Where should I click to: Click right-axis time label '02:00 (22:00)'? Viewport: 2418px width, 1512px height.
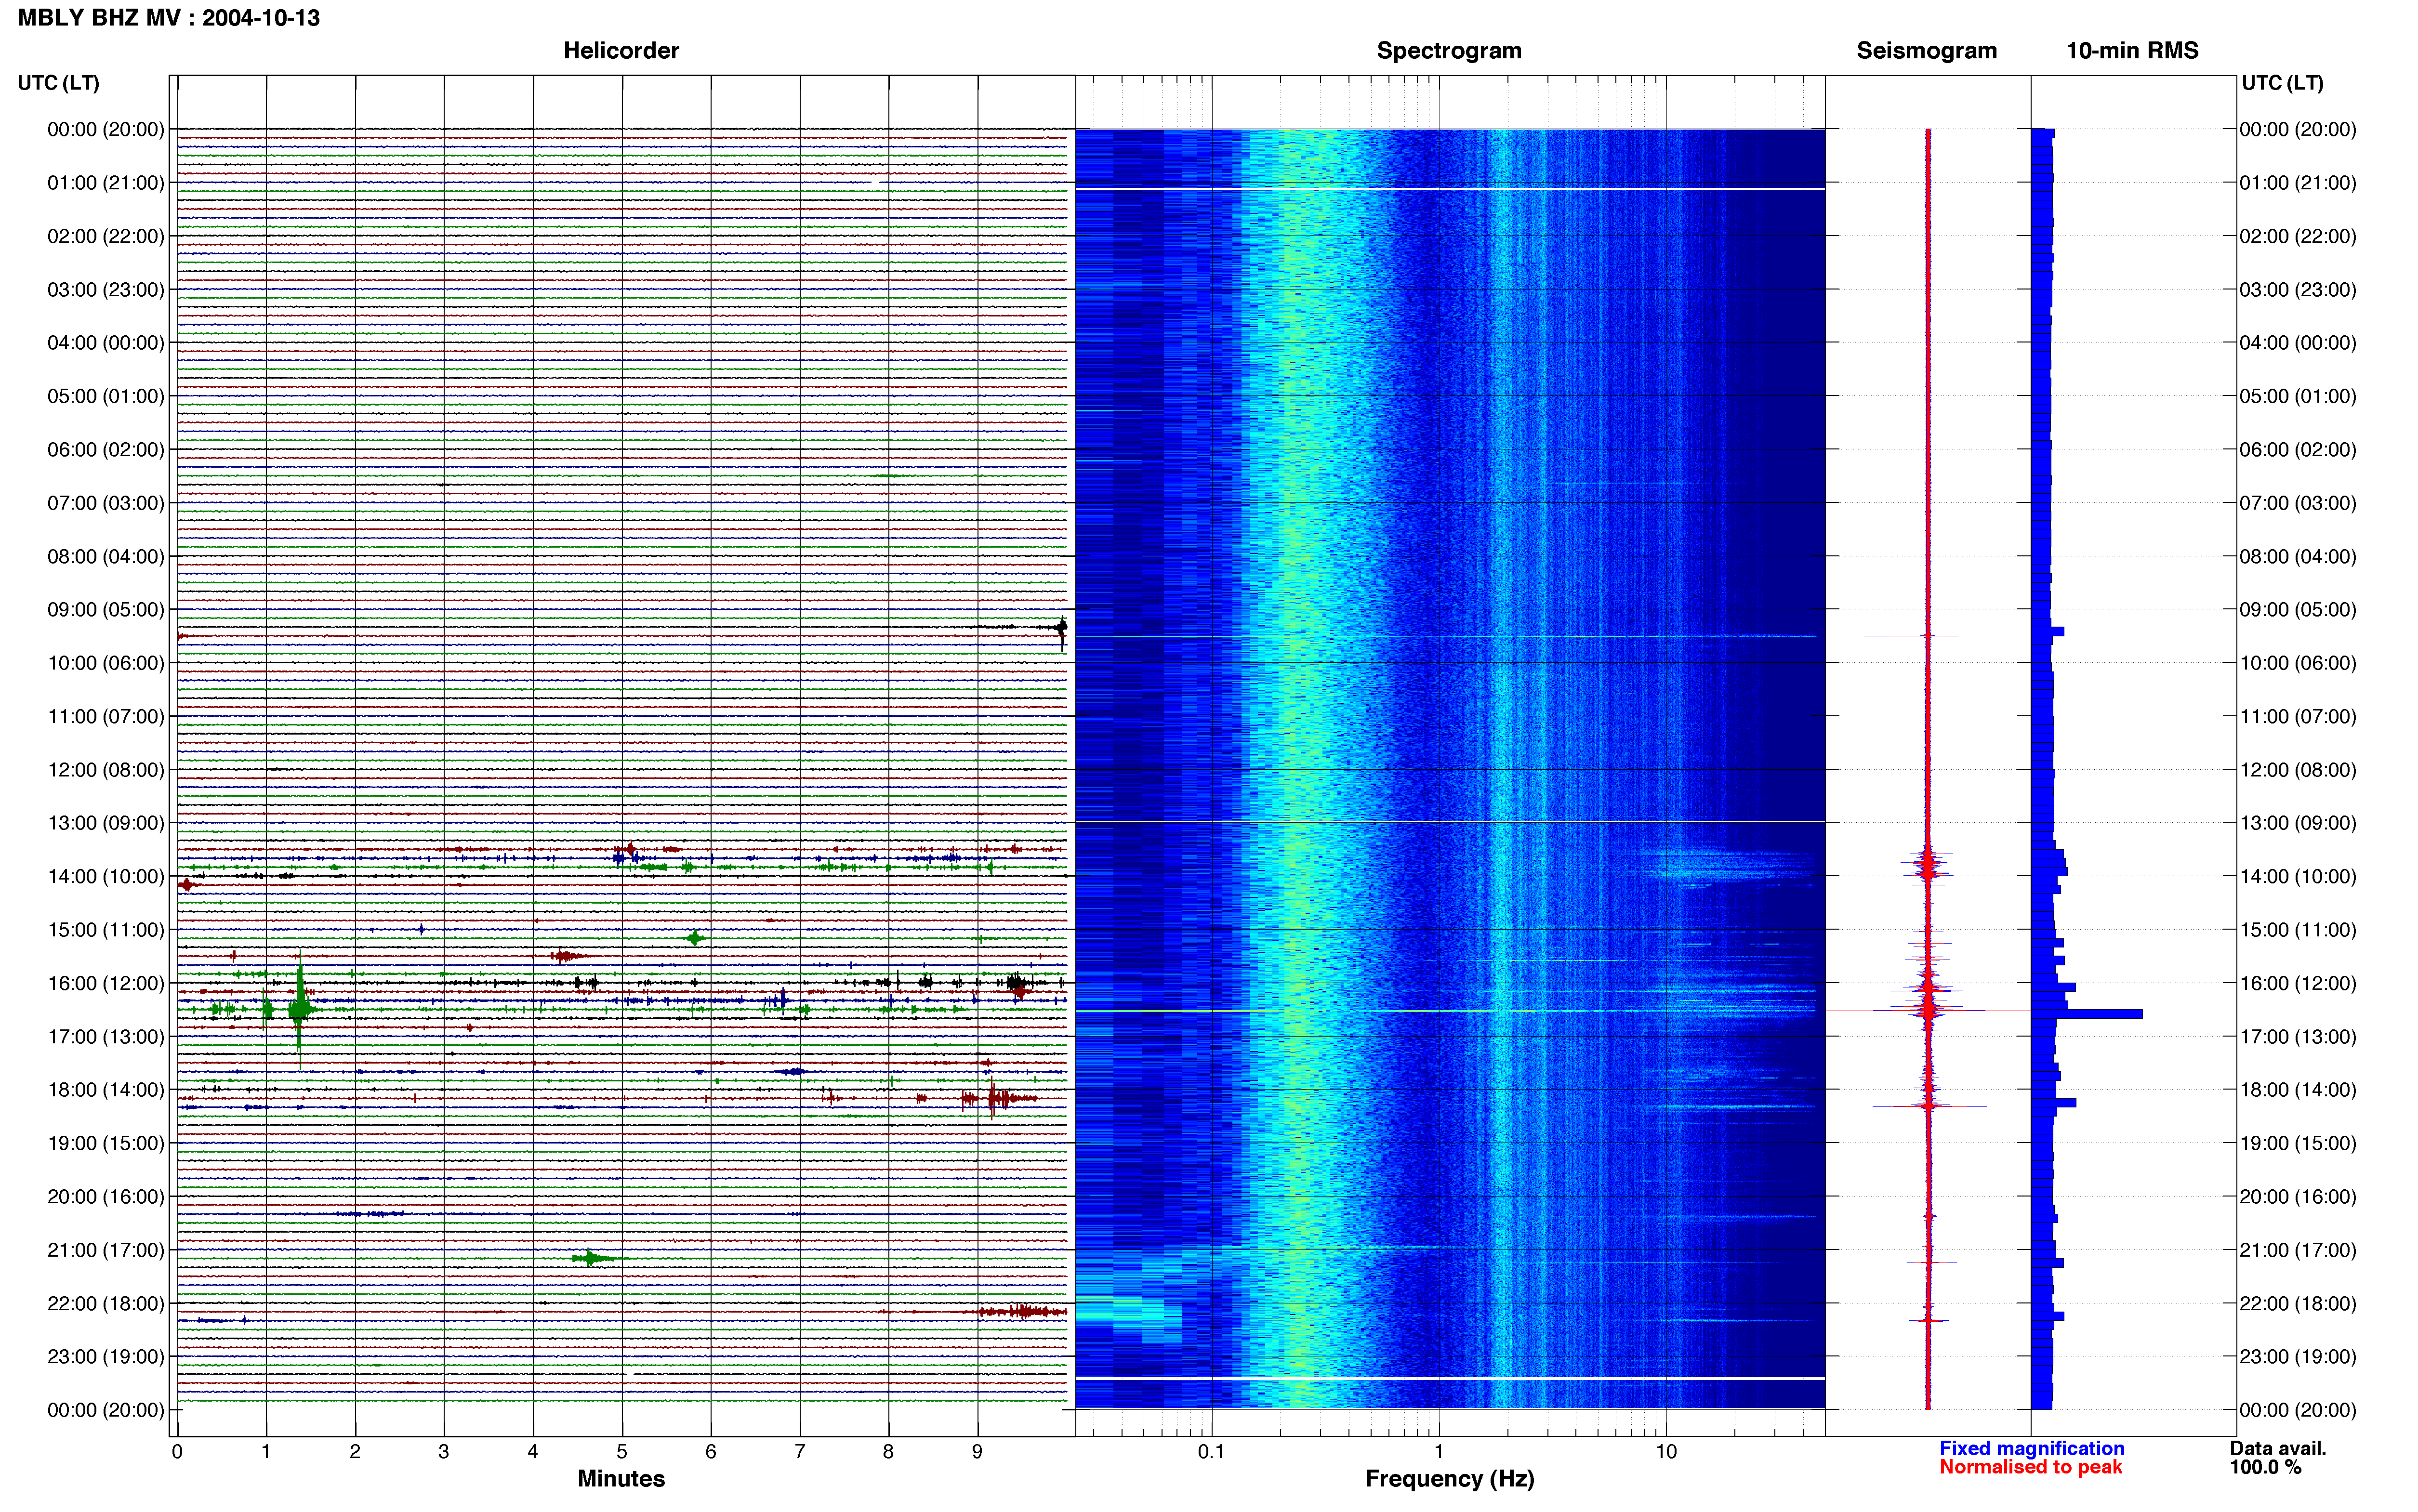pyautogui.click(x=2298, y=237)
